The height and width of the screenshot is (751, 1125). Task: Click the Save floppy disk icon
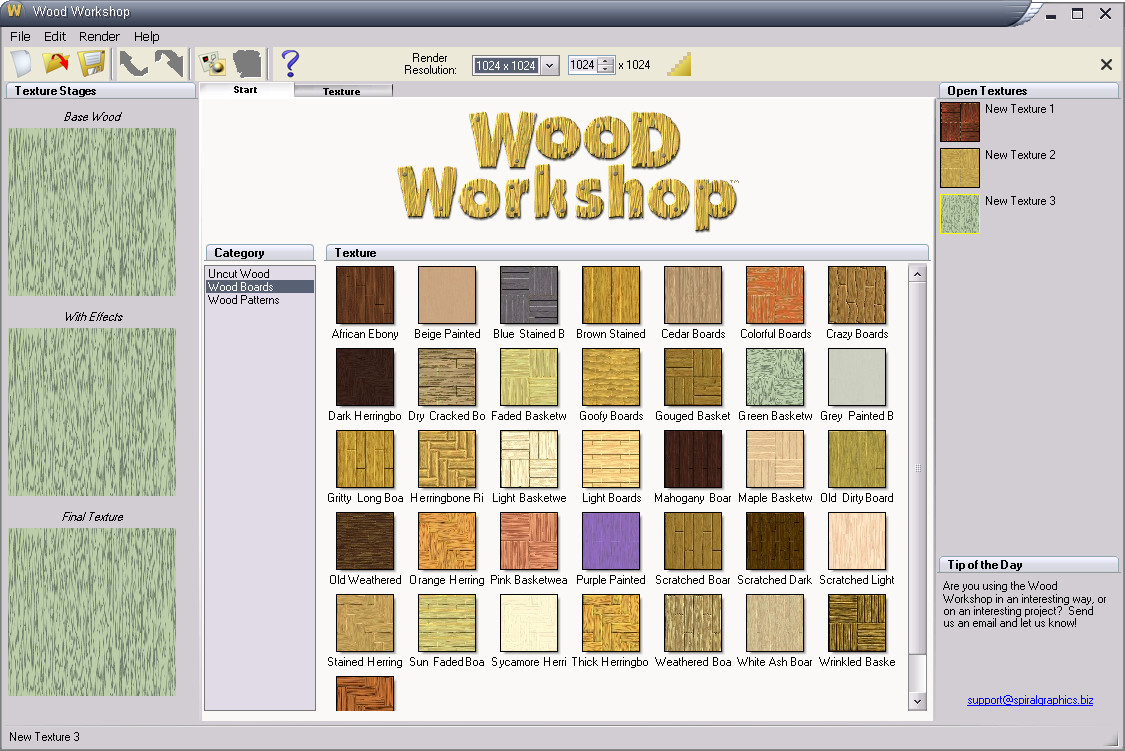point(91,64)
